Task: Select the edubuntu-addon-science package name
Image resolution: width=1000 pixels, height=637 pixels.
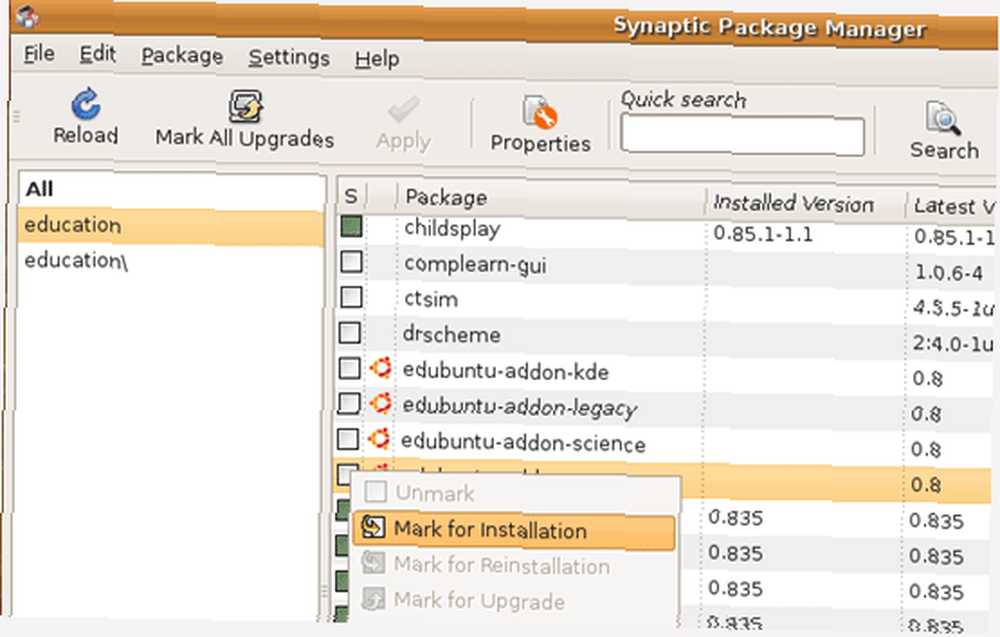Action: 523,443
